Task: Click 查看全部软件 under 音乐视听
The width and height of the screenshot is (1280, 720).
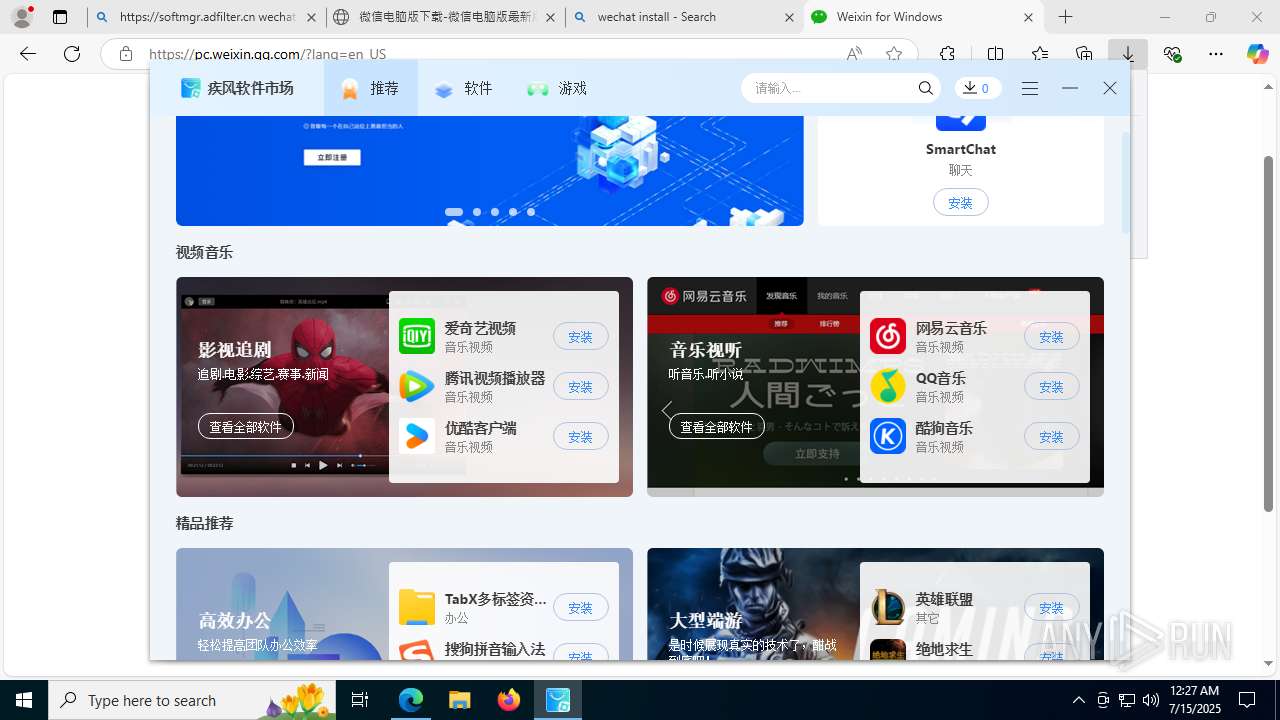Action: pos(717,426)
